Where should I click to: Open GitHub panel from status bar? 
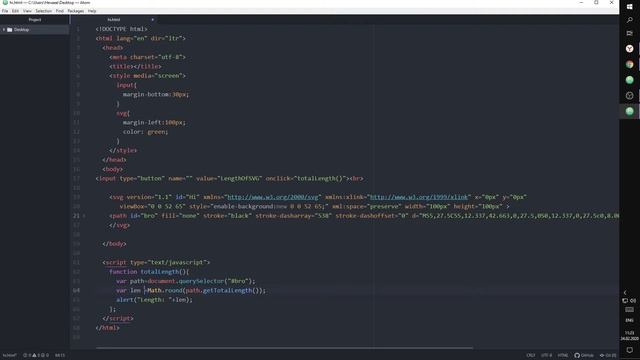tap(584, 356)
